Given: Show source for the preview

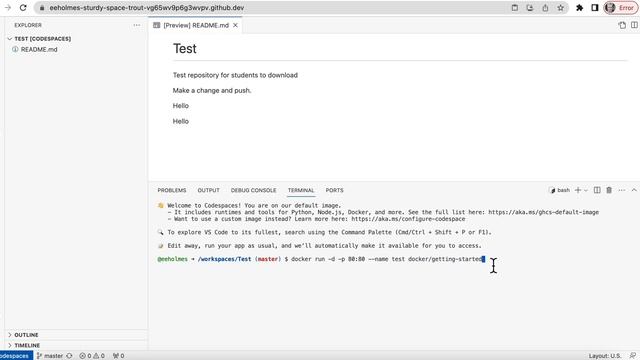Looking at the screenshot, I should click(622, 25).
